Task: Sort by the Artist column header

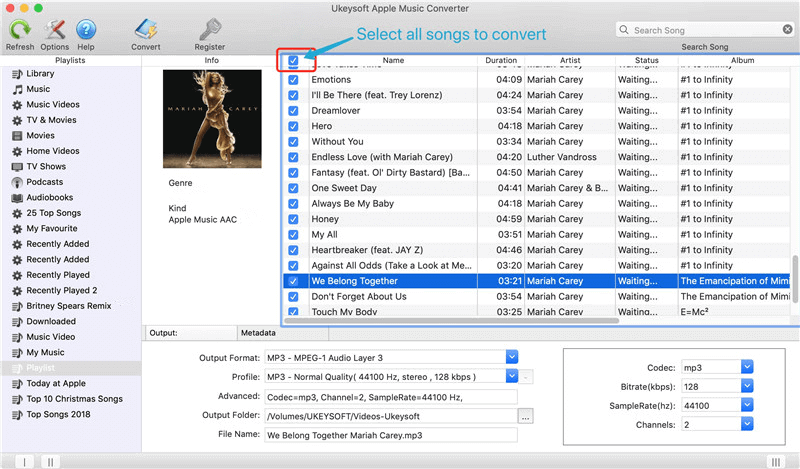Action: 570,60
